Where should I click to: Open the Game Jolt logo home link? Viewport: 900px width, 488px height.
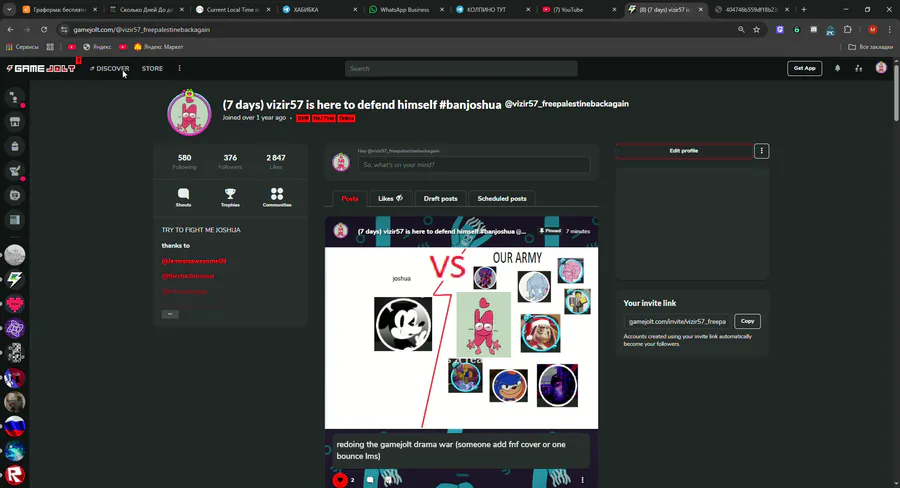point(41,68)
